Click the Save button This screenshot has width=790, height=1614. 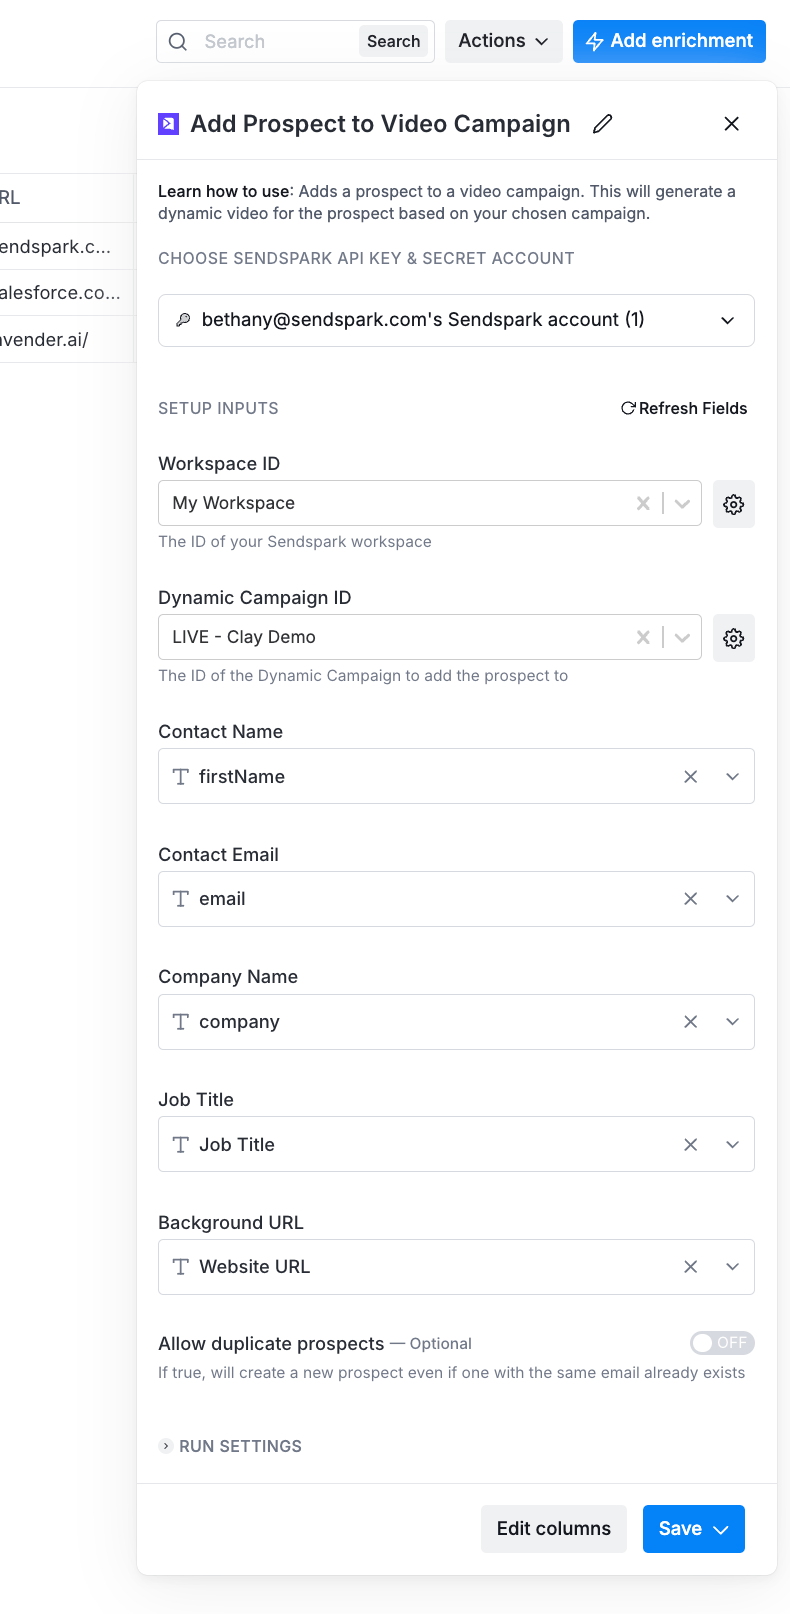coord(694,1529)
